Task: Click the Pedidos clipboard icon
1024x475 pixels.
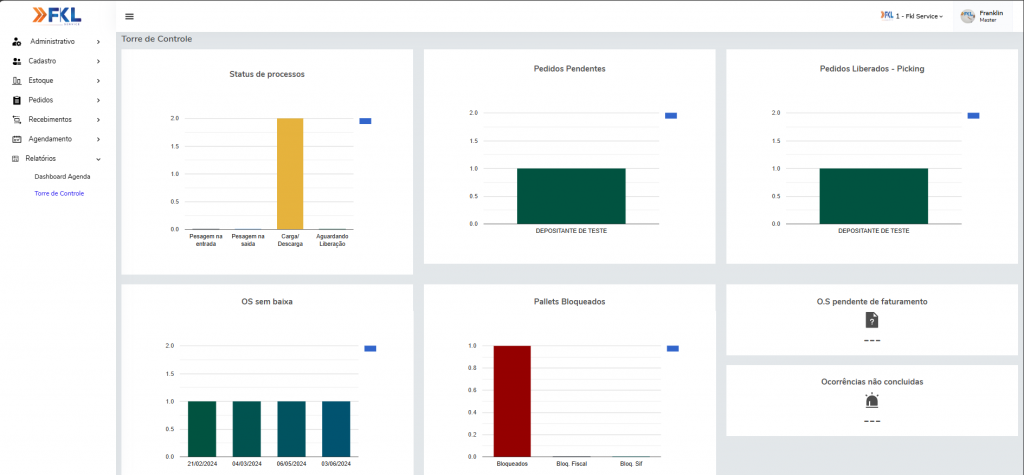Action: [17, 100]
